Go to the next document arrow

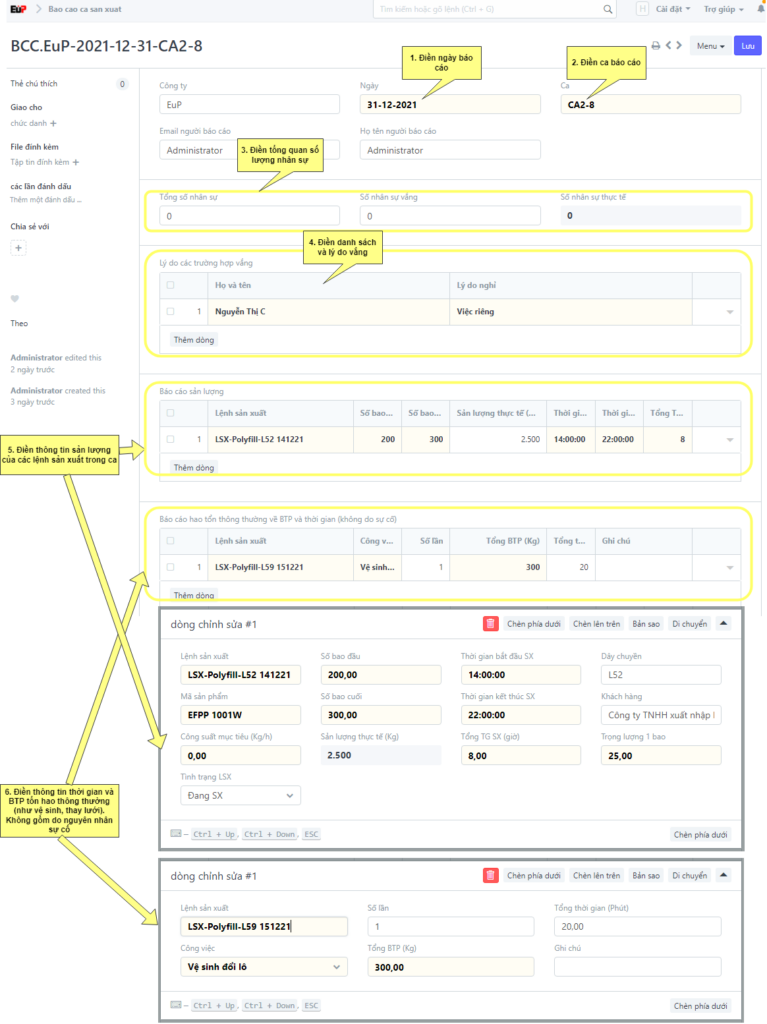point(680,46)
